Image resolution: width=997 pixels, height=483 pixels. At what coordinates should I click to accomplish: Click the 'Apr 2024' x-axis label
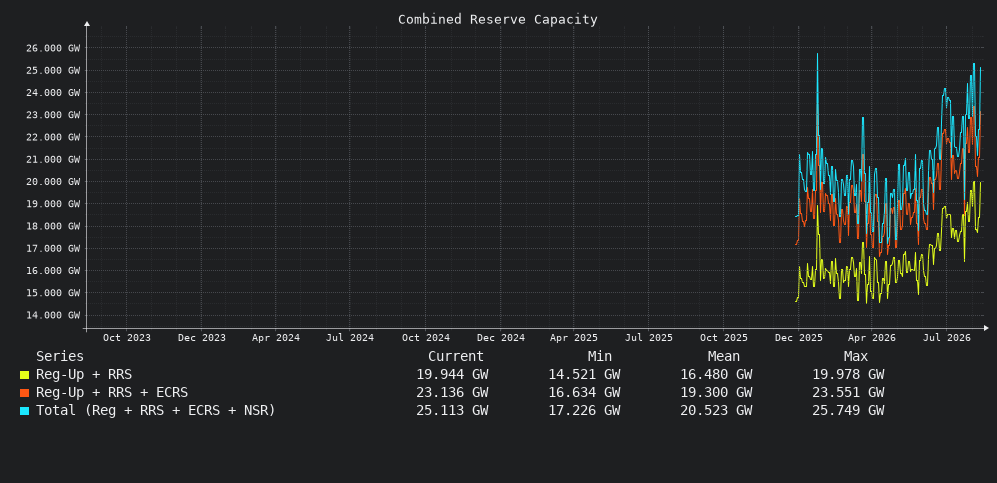276,338
